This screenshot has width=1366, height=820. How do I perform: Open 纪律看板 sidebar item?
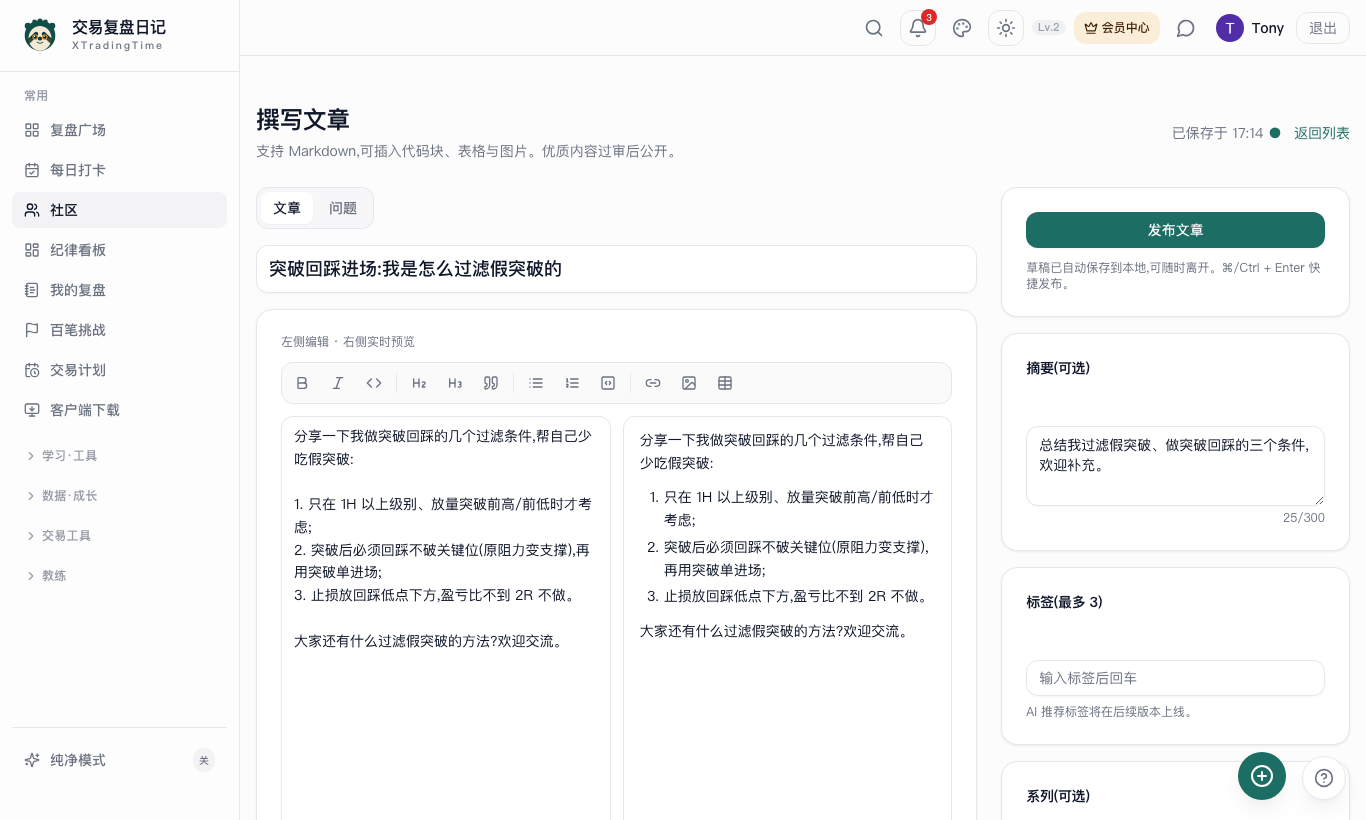pos(119,250)
